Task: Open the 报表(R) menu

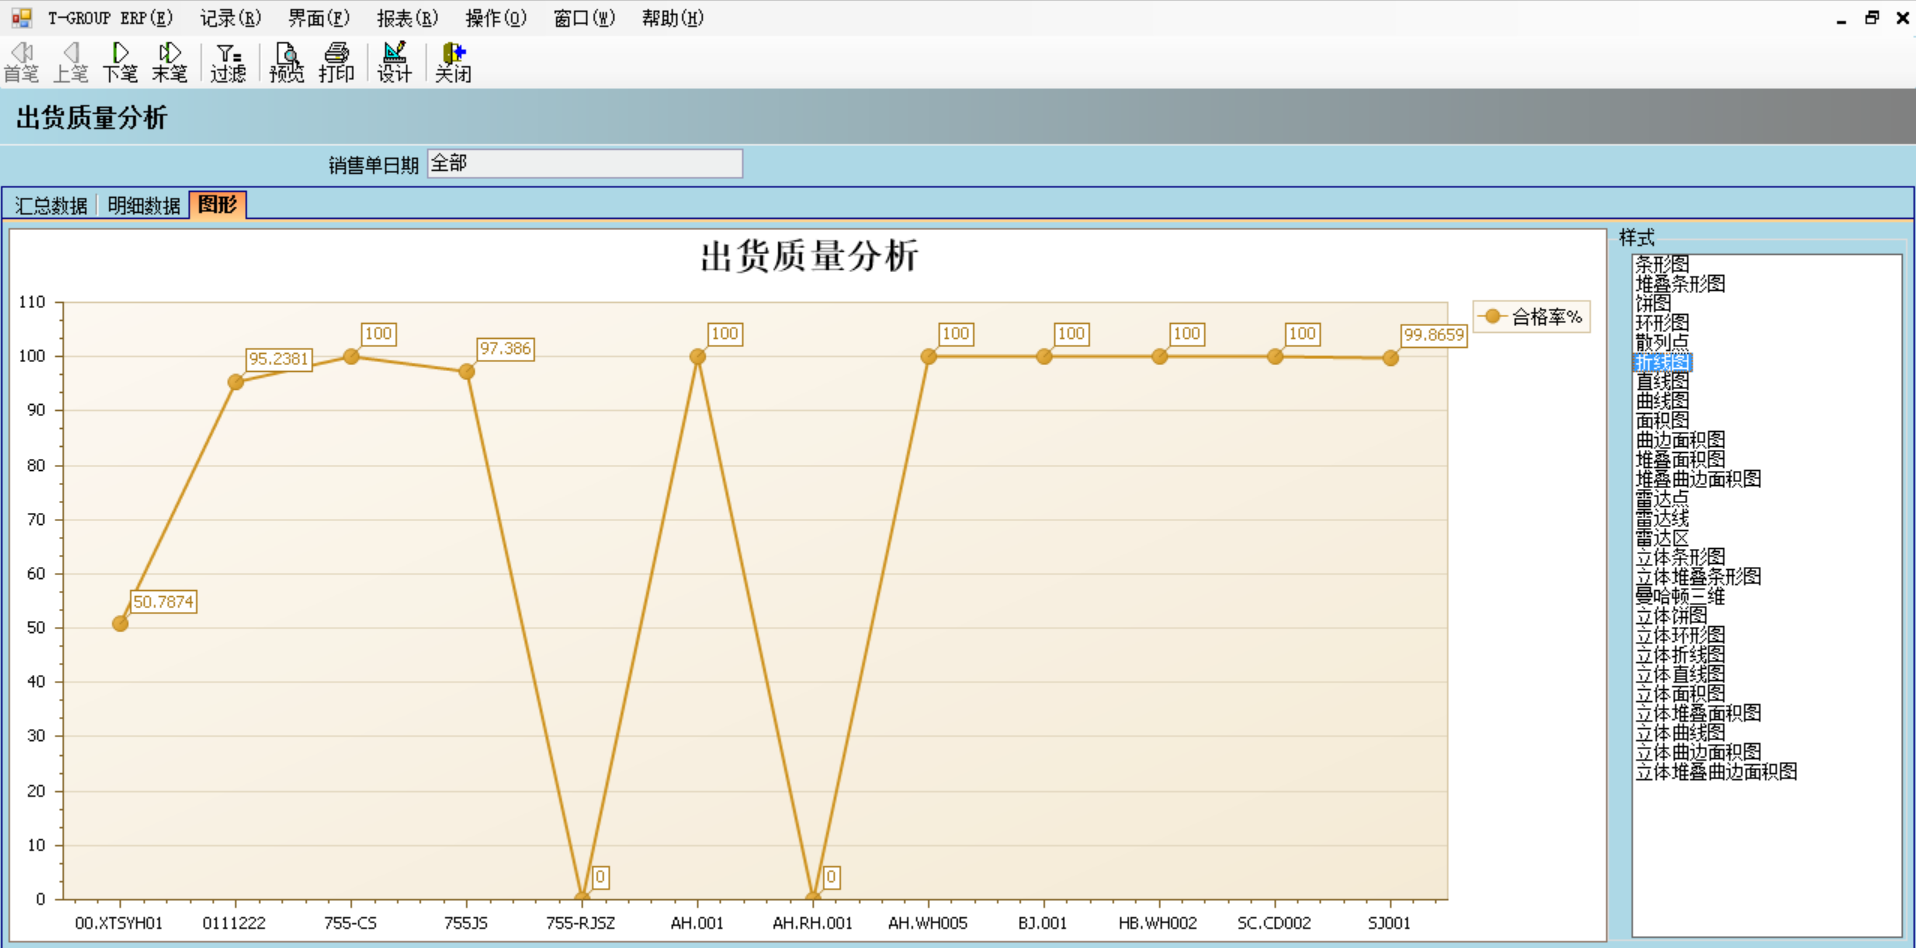Action: point(407,18)
